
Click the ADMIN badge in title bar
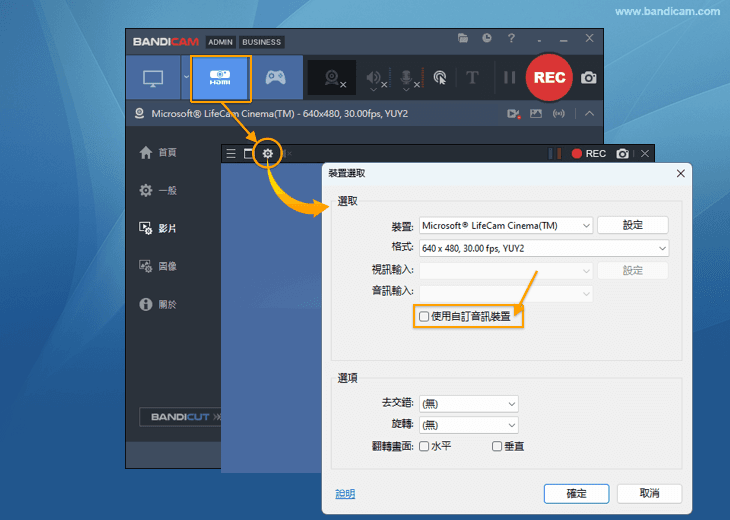coord(220,42)
